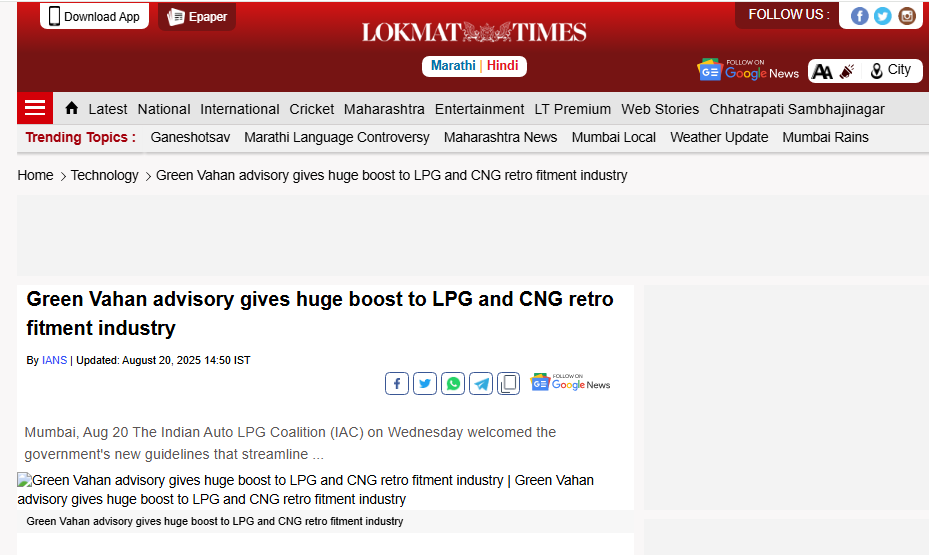Open the LT Premium tab

click(x=572, y=109)
